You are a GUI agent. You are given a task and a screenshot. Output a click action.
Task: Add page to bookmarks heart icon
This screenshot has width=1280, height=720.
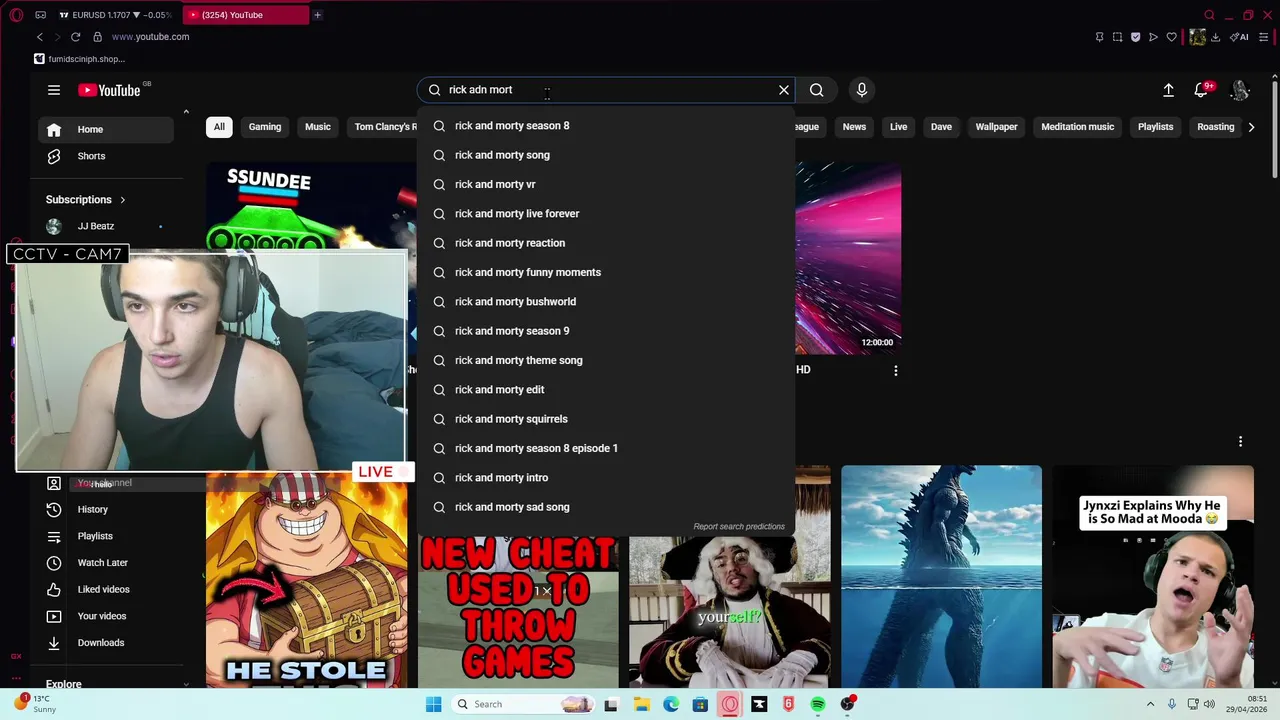tap(1171, 37)
